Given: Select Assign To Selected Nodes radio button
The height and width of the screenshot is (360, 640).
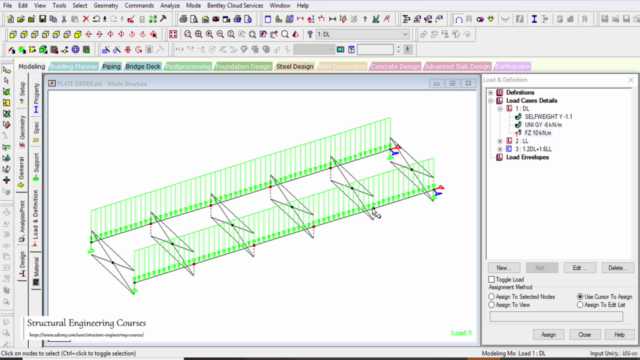Looking at the screenshot, I should 491,297.
